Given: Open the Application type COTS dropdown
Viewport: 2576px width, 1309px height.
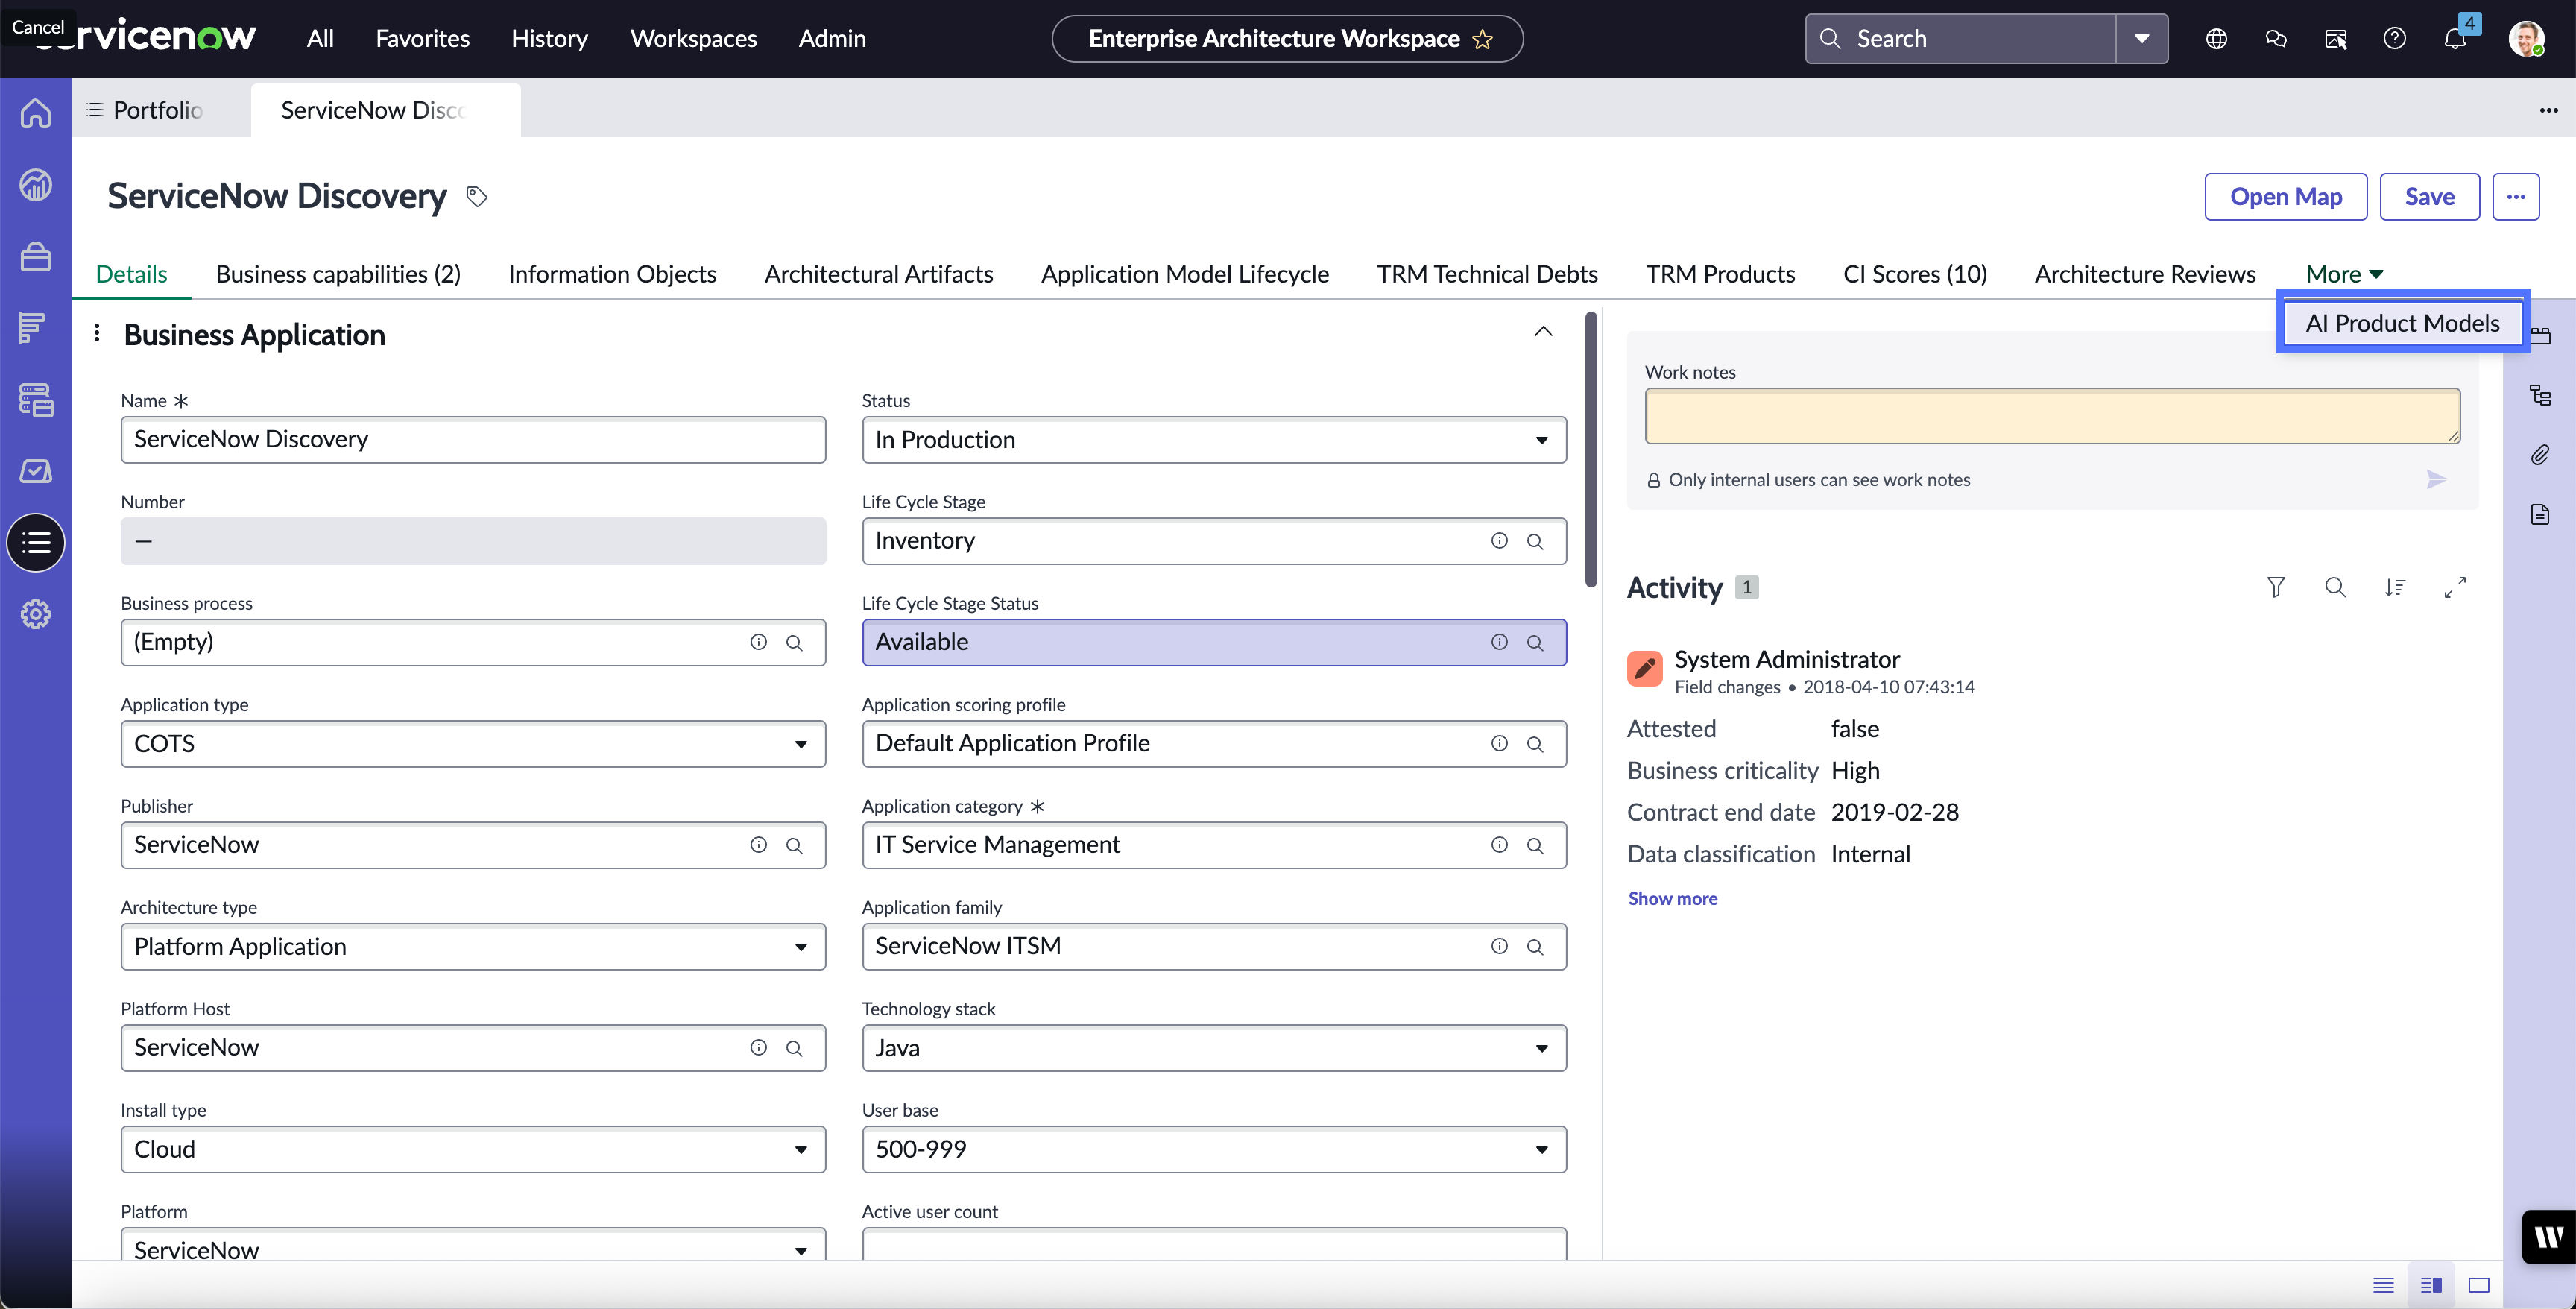Looking at the screenshot, I should tap(473, 744).
